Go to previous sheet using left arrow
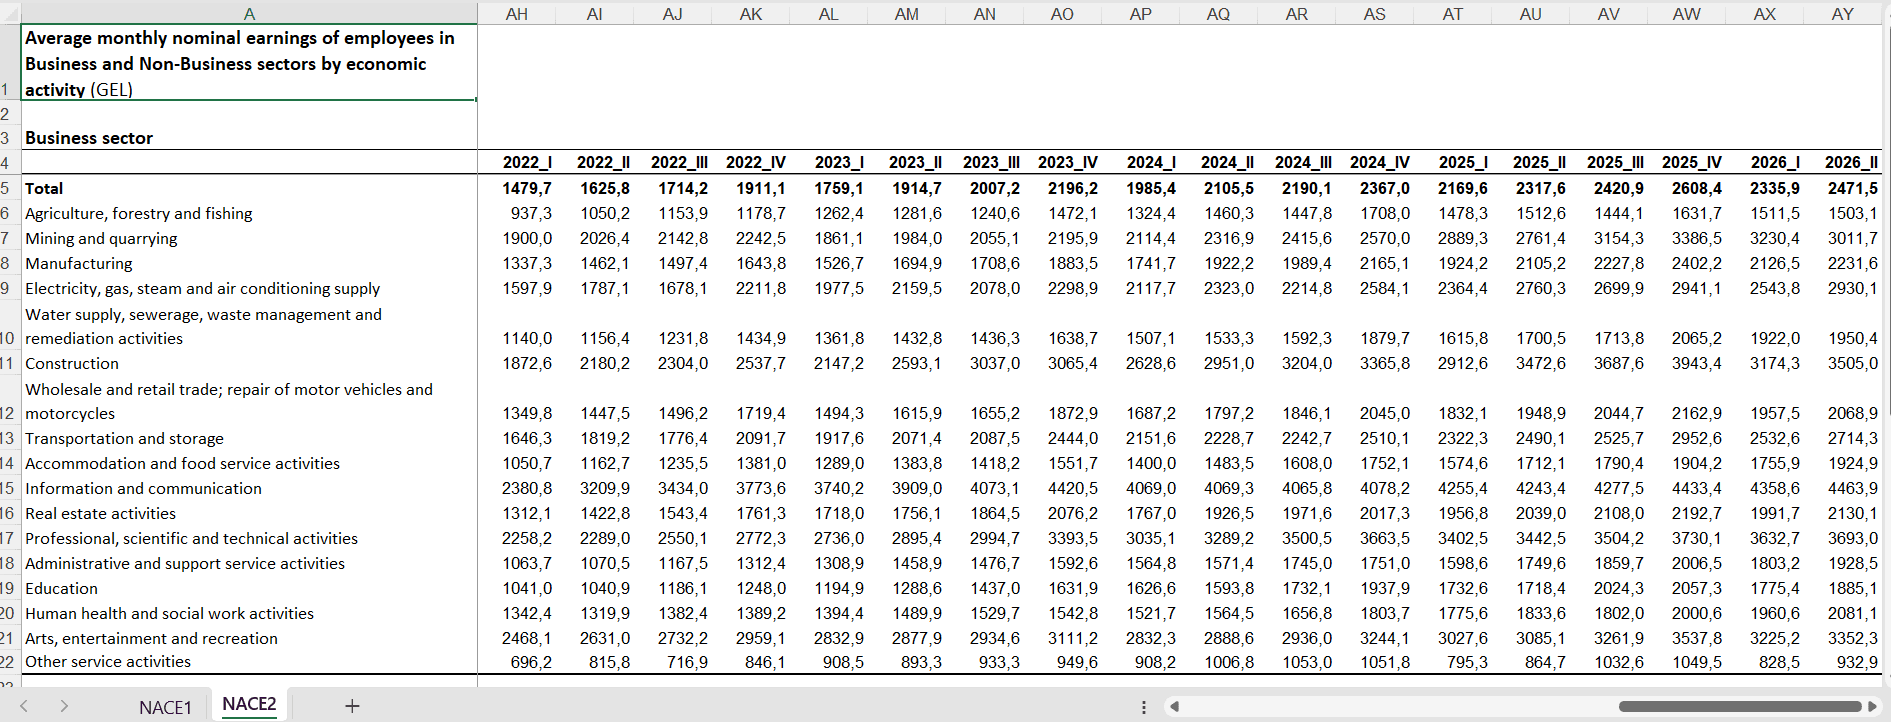This screenshot has width=1891, height=722. pyautogui.click(x=24, y=706)
